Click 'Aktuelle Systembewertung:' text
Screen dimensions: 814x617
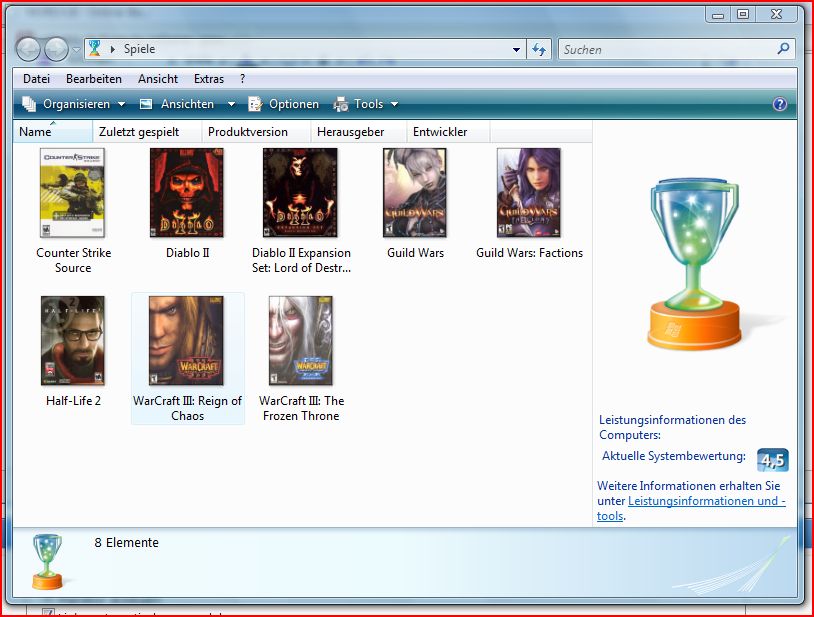(x=674, y=456)
